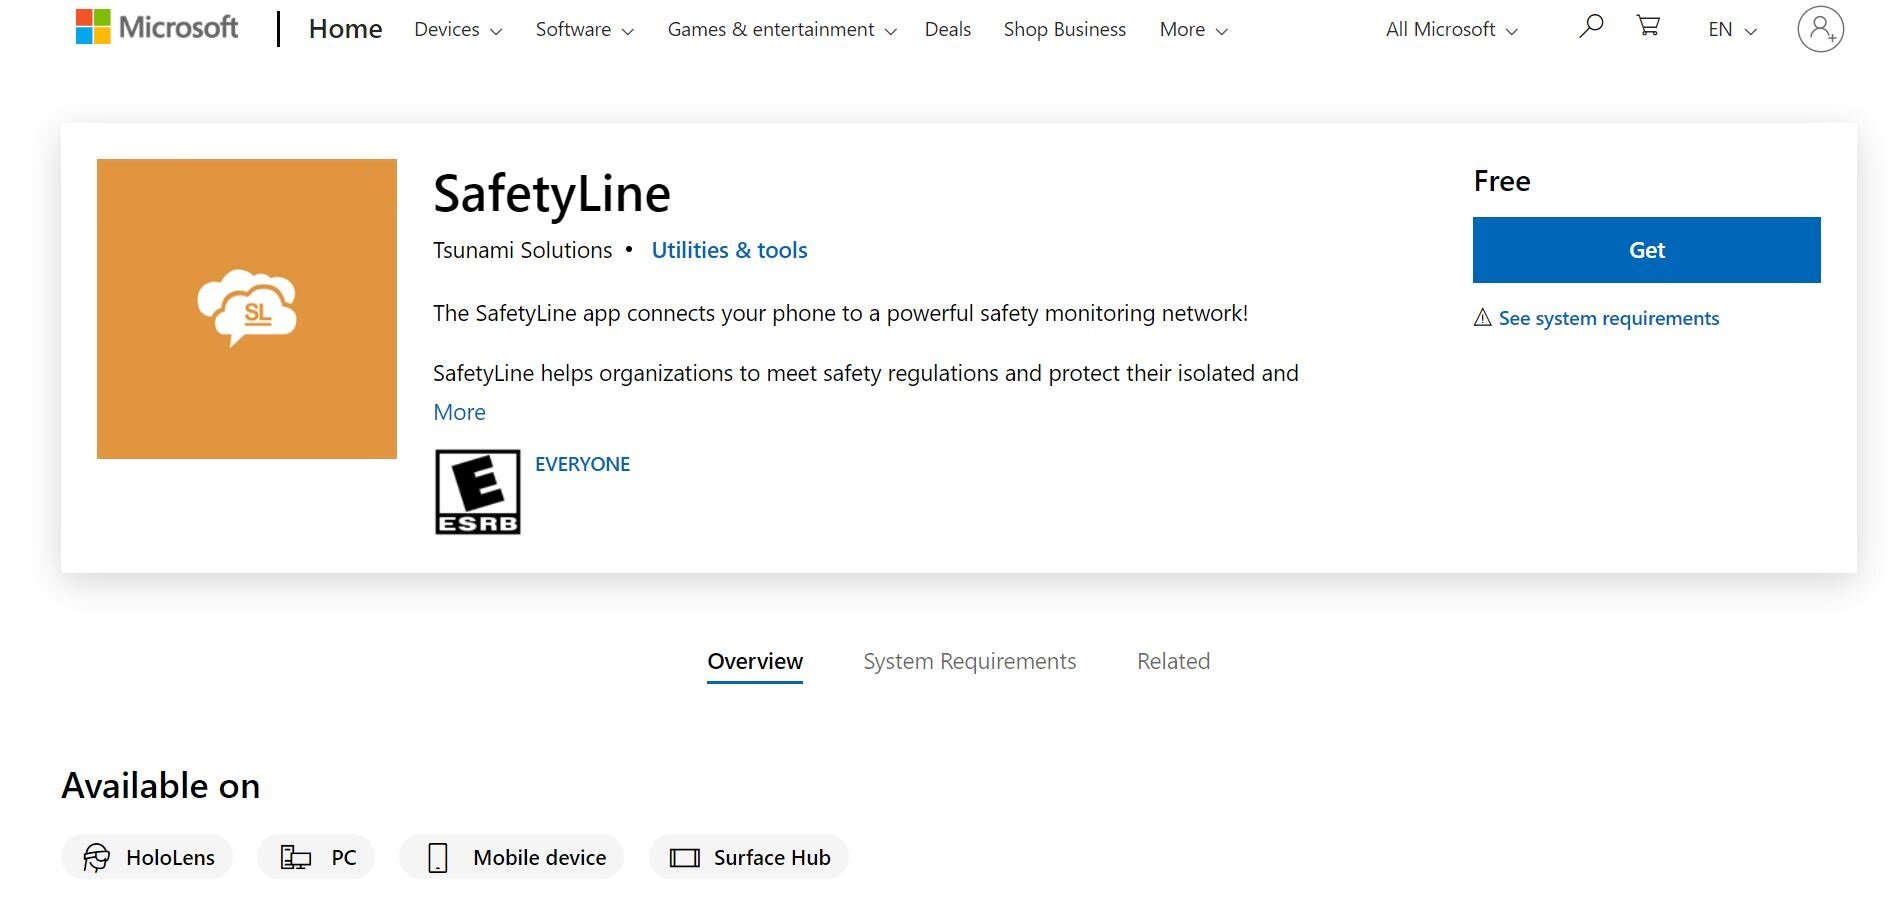Open the shopping cart icon
Screen dimensions: 1903x899
pyautogui.click(x=1648, y=26)
